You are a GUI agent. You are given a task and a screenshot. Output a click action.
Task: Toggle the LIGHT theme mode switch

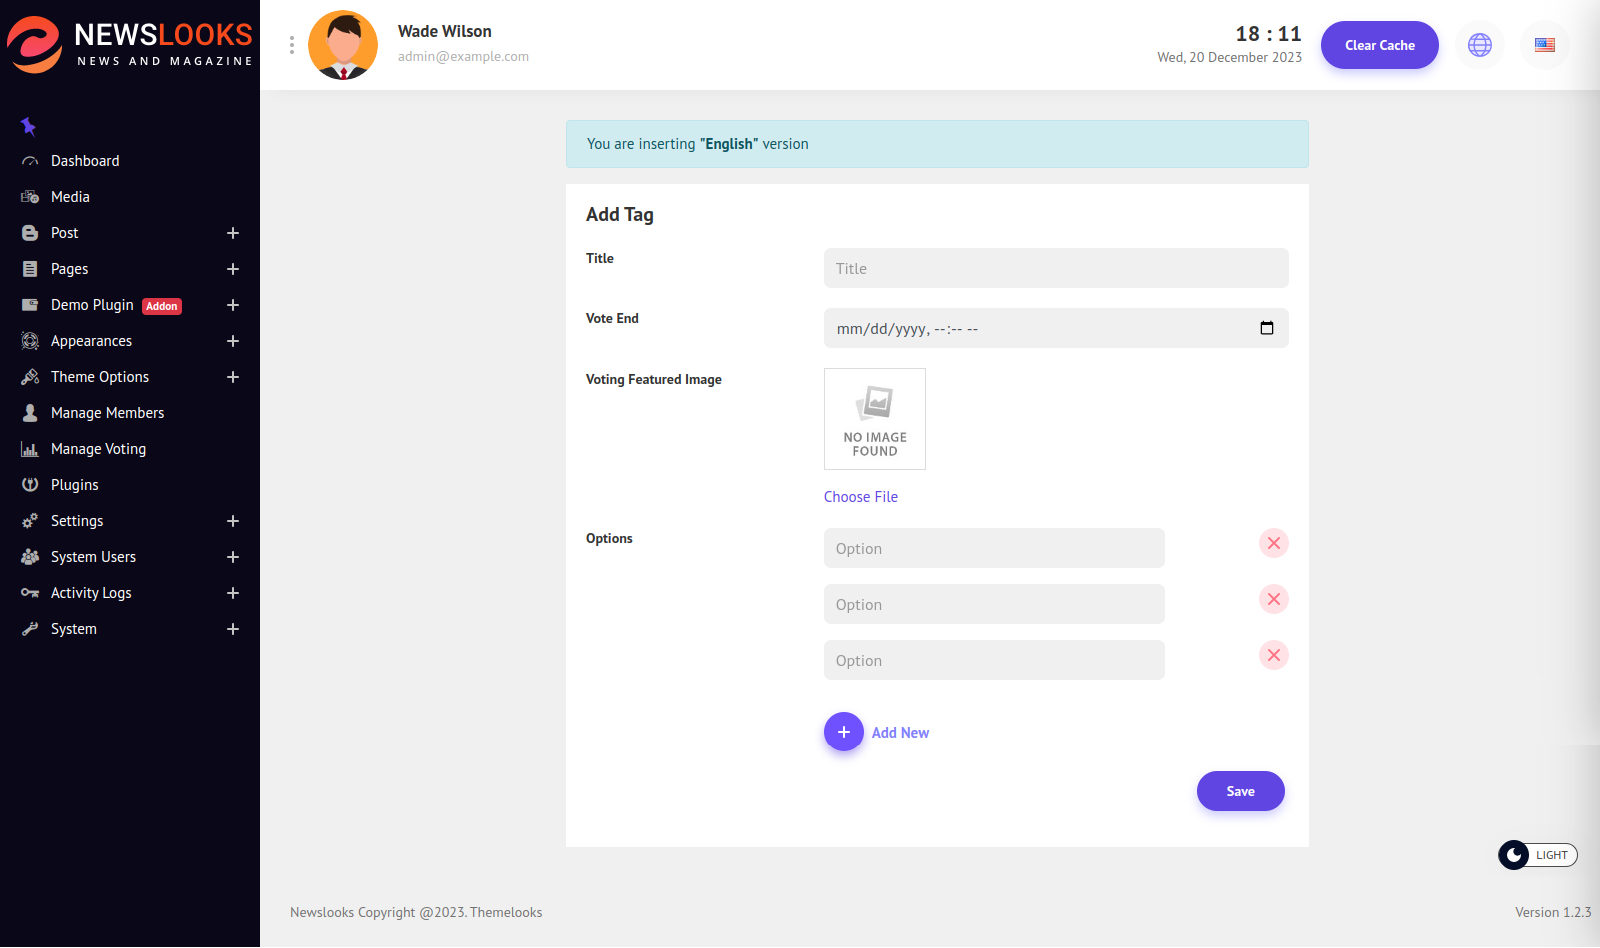click(x=1537, y=855)
